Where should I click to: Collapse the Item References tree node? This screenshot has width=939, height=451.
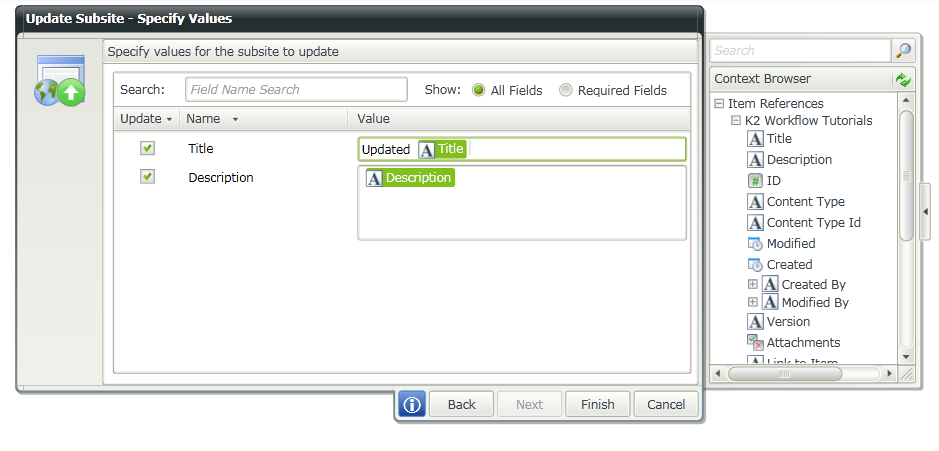tap(719, 104)
